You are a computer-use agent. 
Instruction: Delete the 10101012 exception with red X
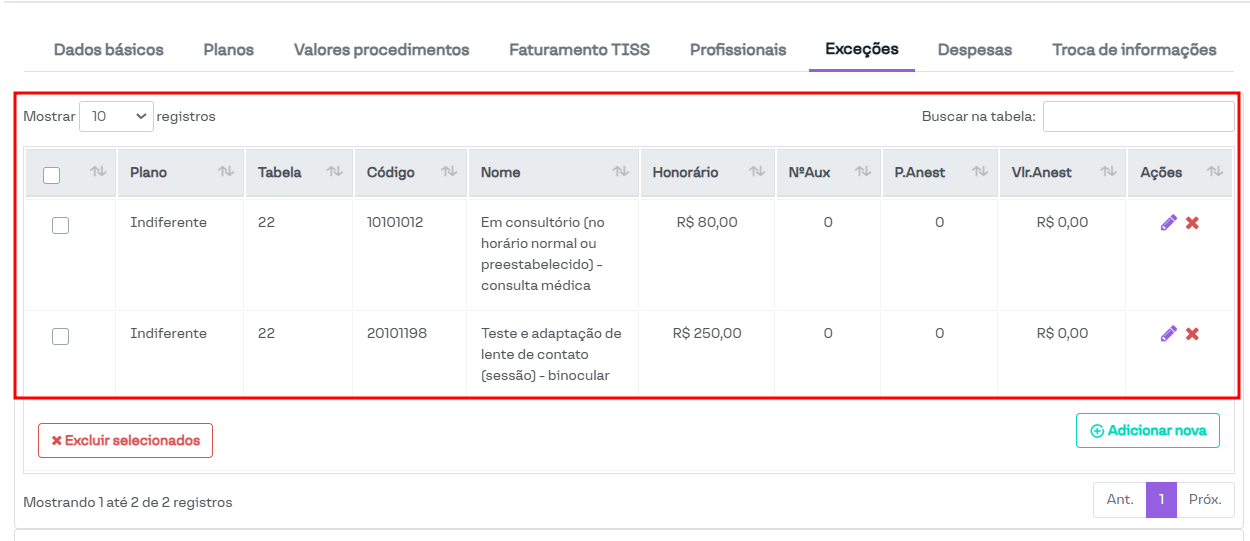point(1192,223)
